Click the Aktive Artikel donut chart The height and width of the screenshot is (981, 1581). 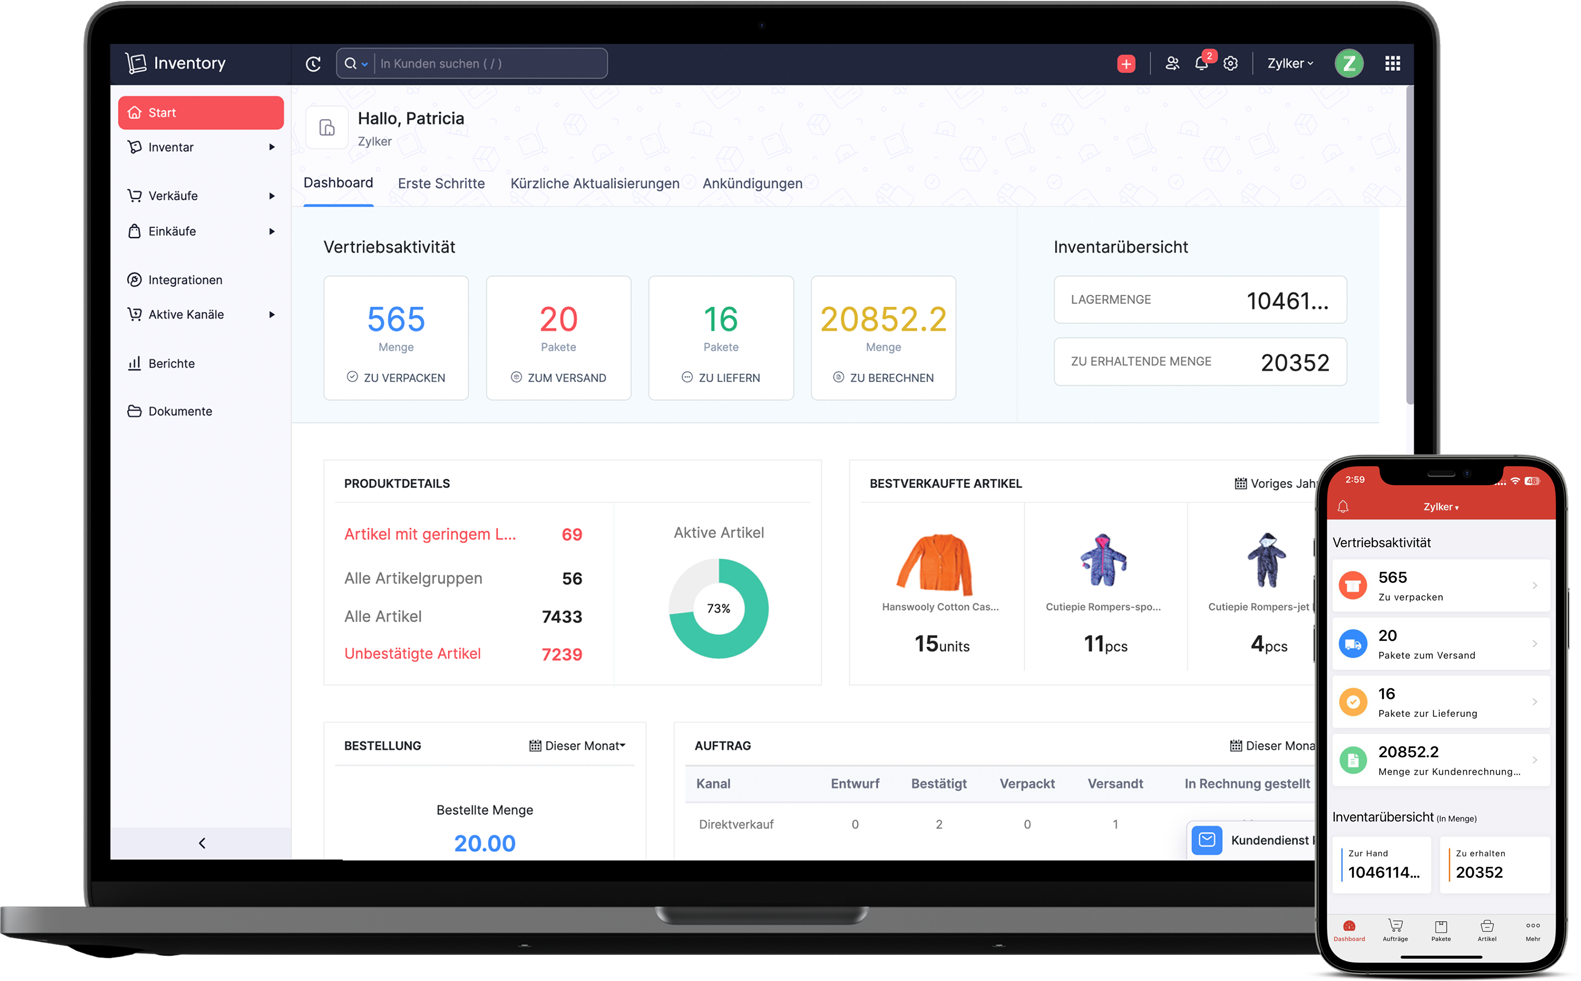(x=718, y=608)
